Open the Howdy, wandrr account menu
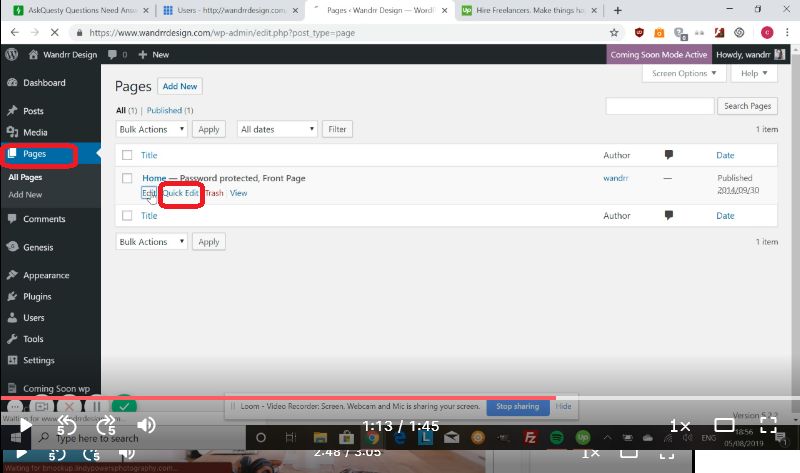 pos(750,55)
